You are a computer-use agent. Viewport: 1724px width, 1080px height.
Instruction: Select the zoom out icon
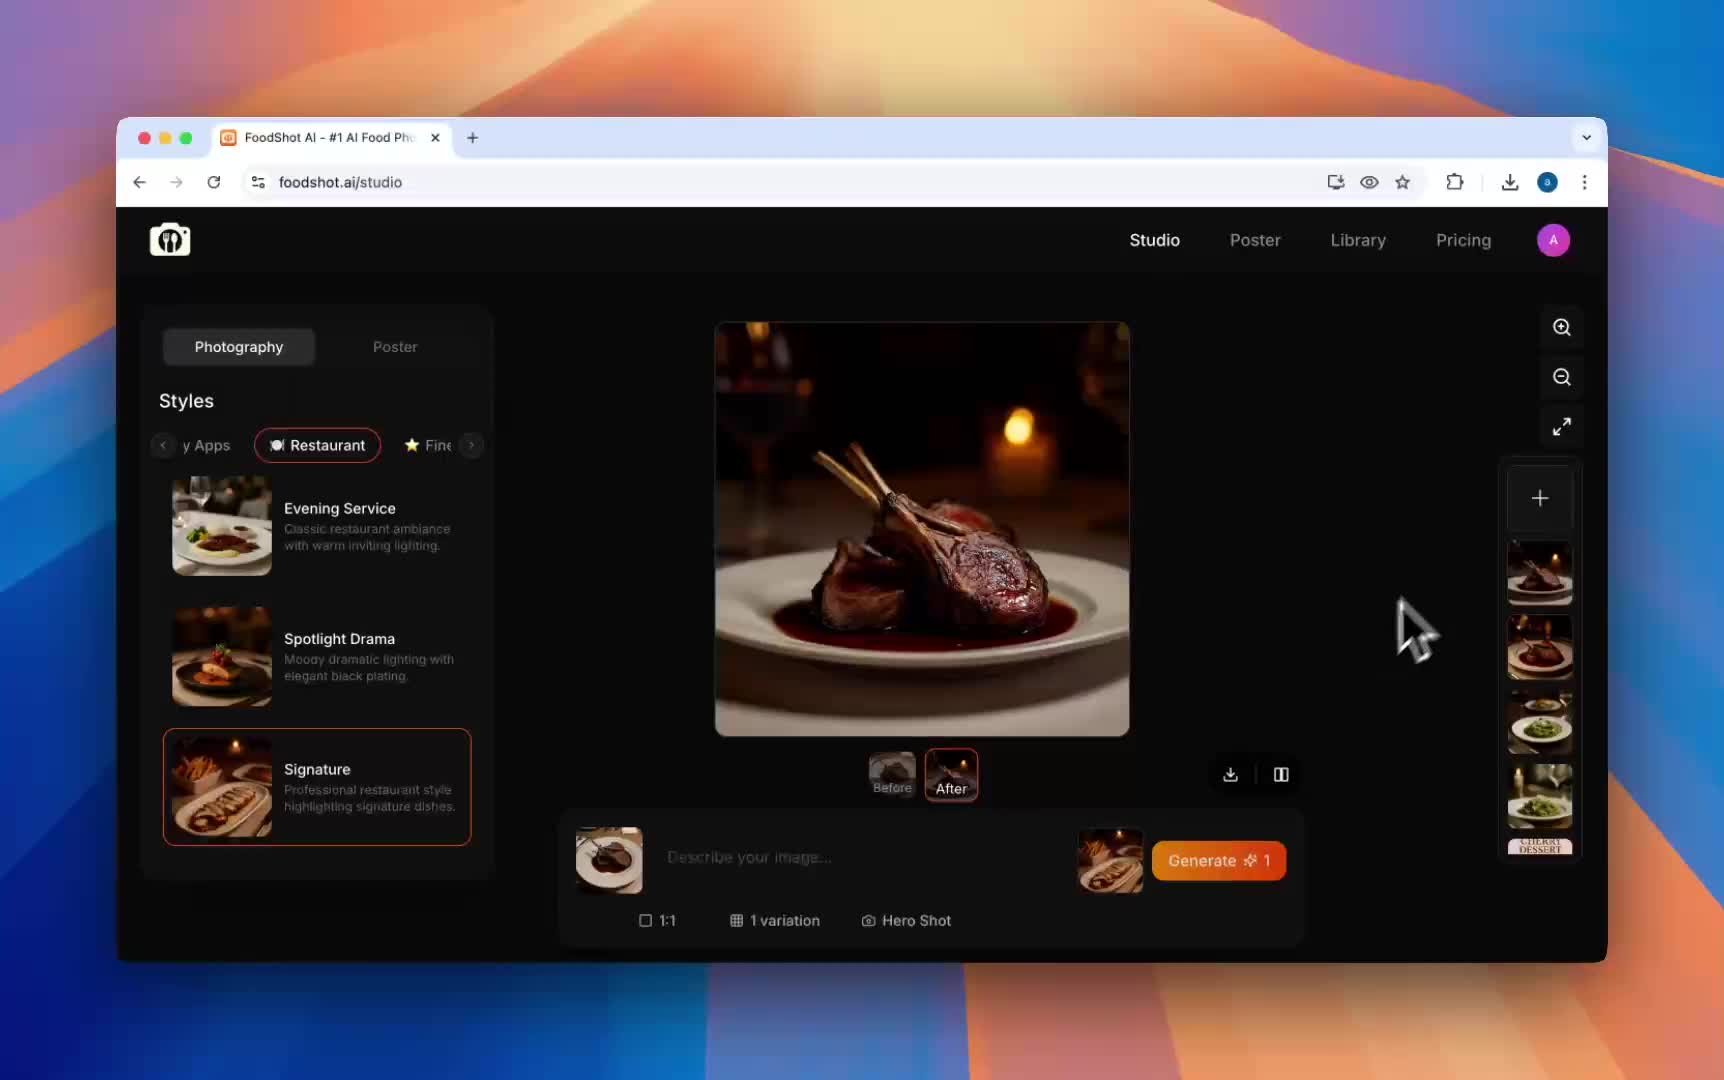click(x=1562, y=378)
